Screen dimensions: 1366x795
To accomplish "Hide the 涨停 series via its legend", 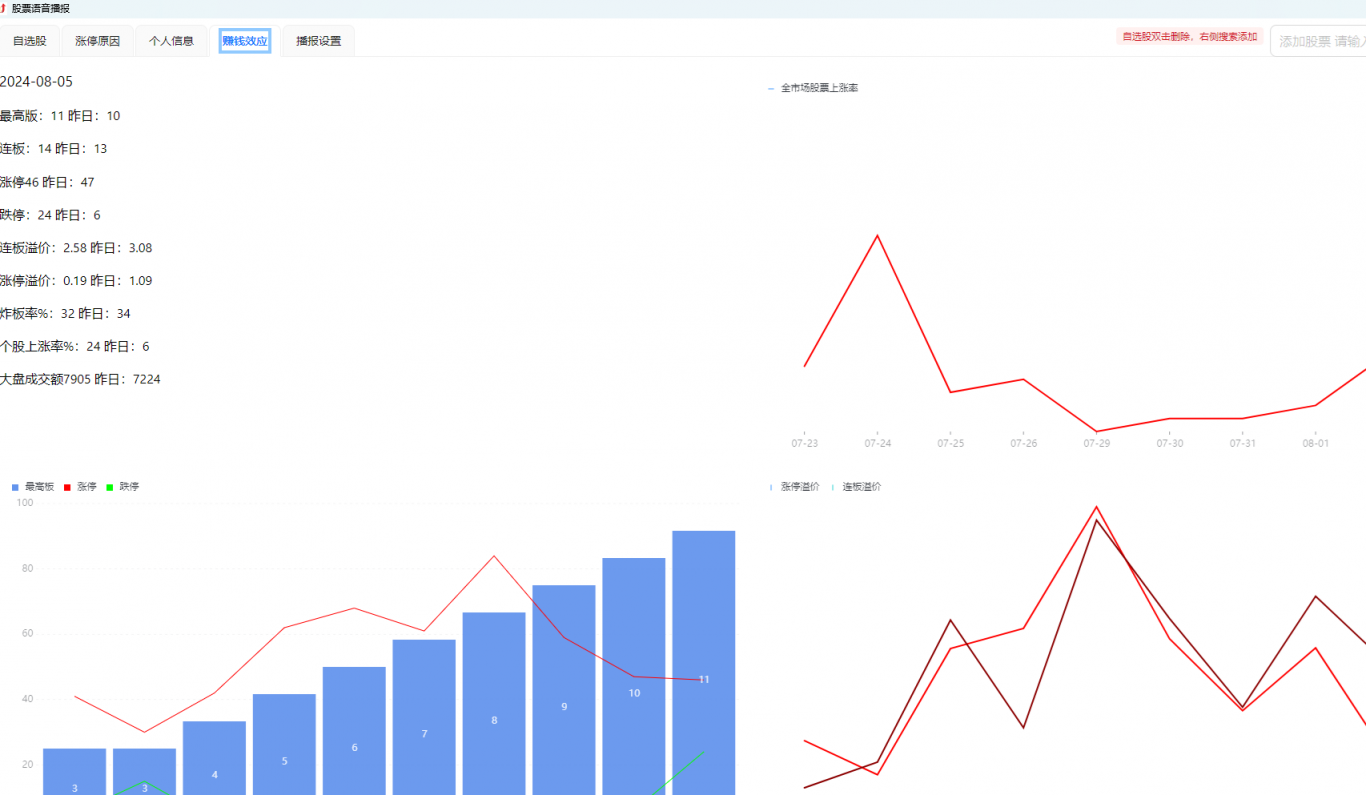I will coord(80,487).
